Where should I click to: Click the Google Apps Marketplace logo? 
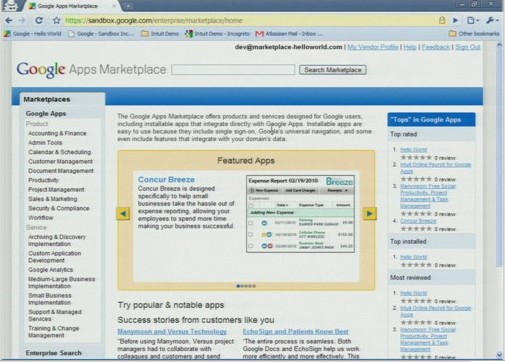pyautogui.click(x=91, y=69)
